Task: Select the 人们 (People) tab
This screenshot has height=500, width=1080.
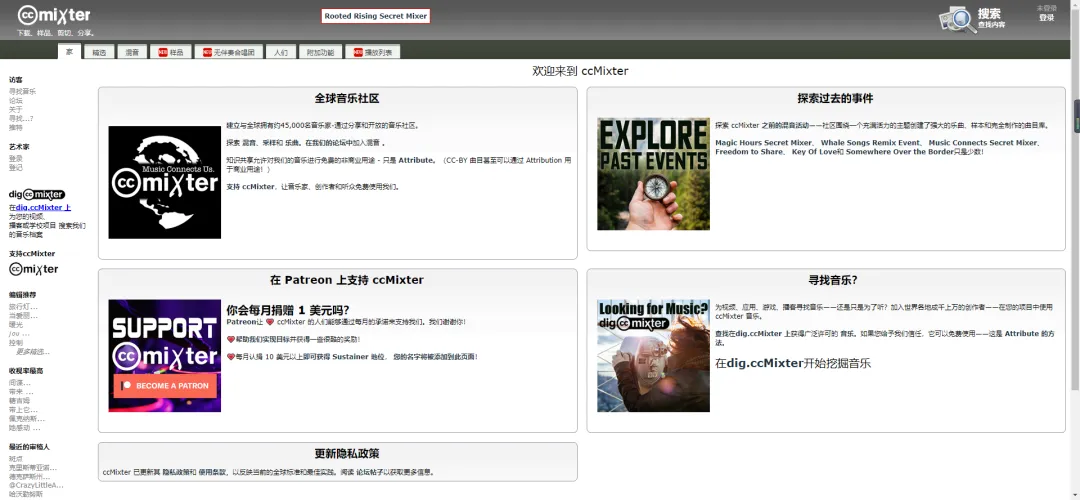Action: click(x=280, y=52)
